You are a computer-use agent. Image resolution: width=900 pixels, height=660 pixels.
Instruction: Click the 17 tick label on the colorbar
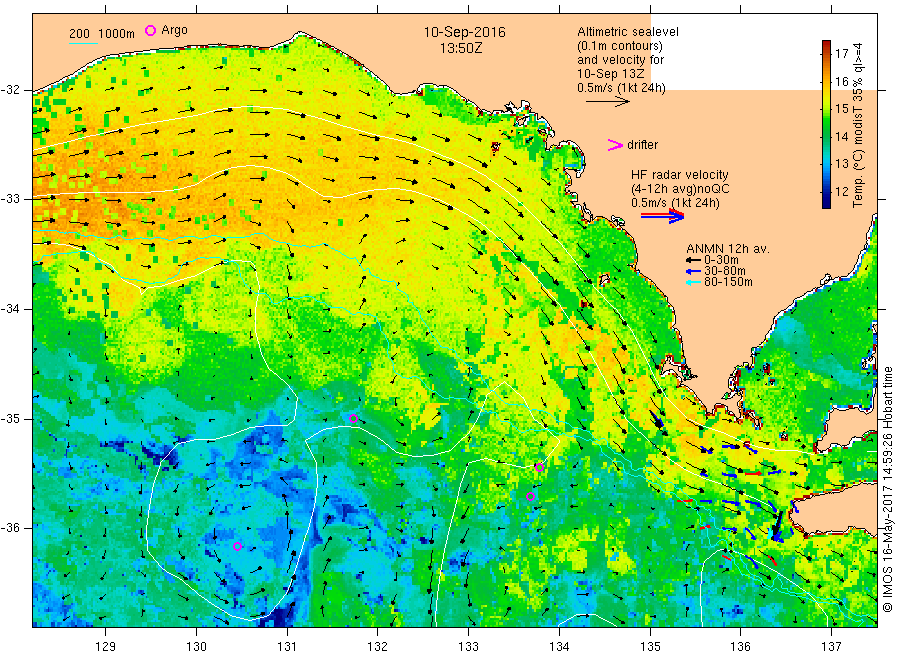841,54
